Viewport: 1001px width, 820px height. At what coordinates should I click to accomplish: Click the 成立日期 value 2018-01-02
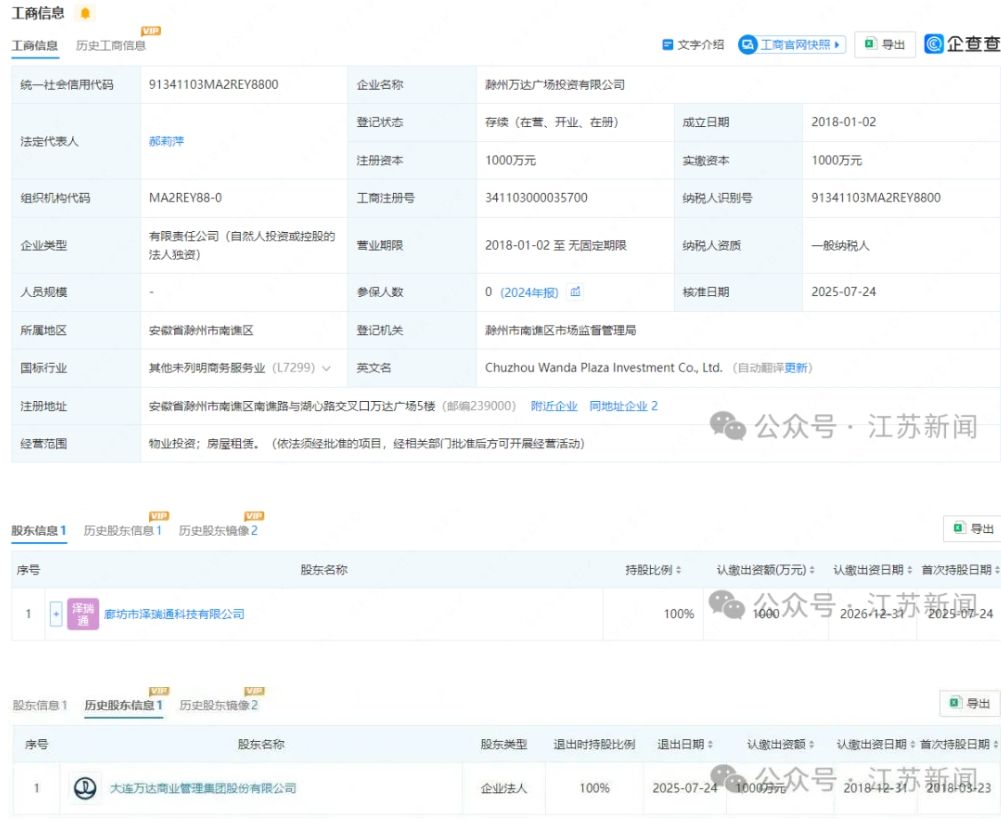[x=843, y=122]
